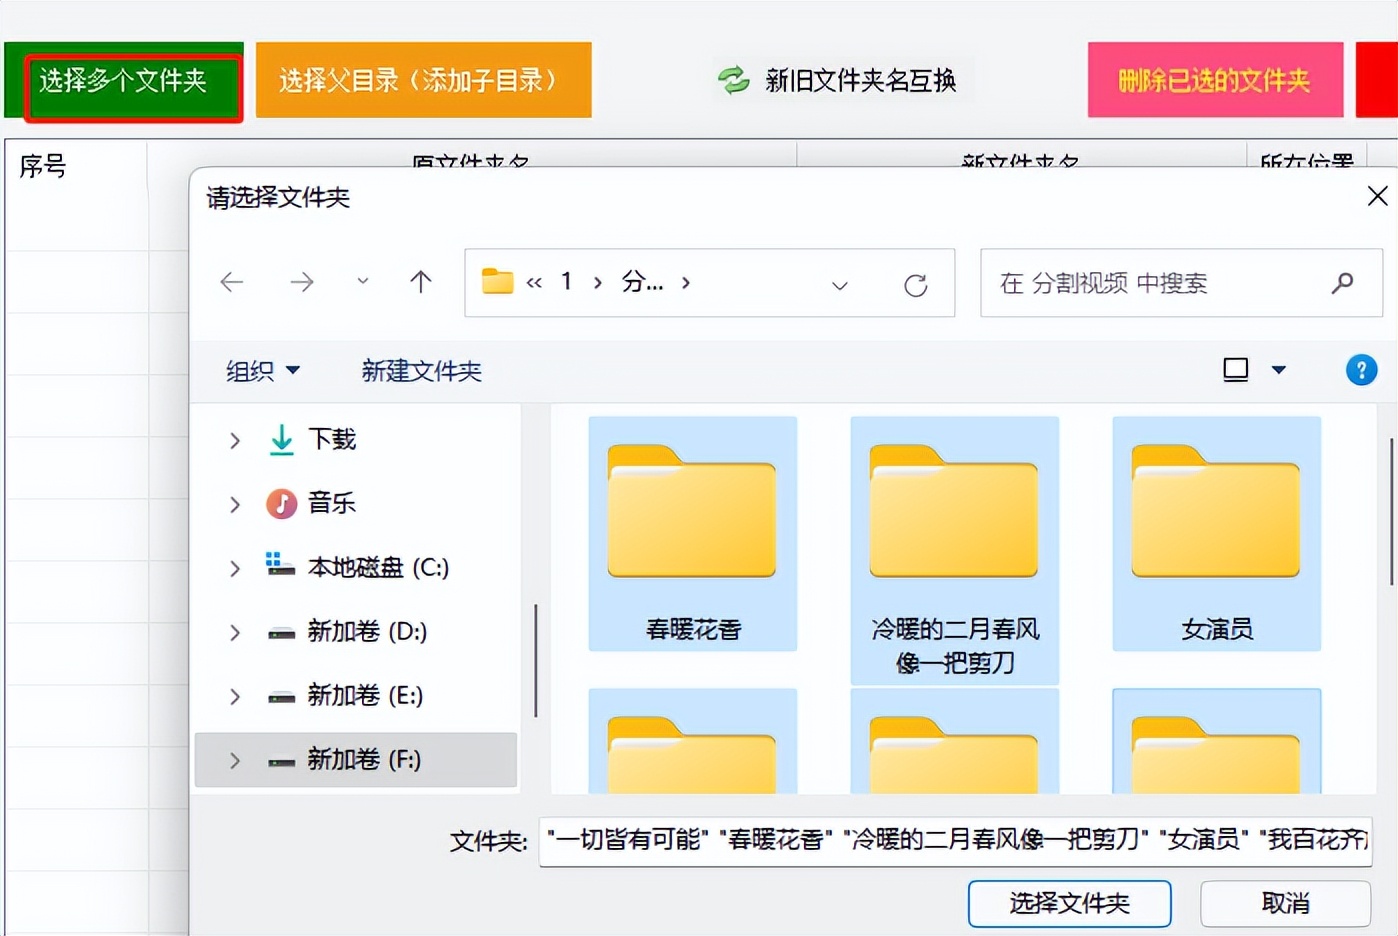Open the address bar dropdown chevron
1398x936 pixels.
pyautogui.click(x=839, y=286)
